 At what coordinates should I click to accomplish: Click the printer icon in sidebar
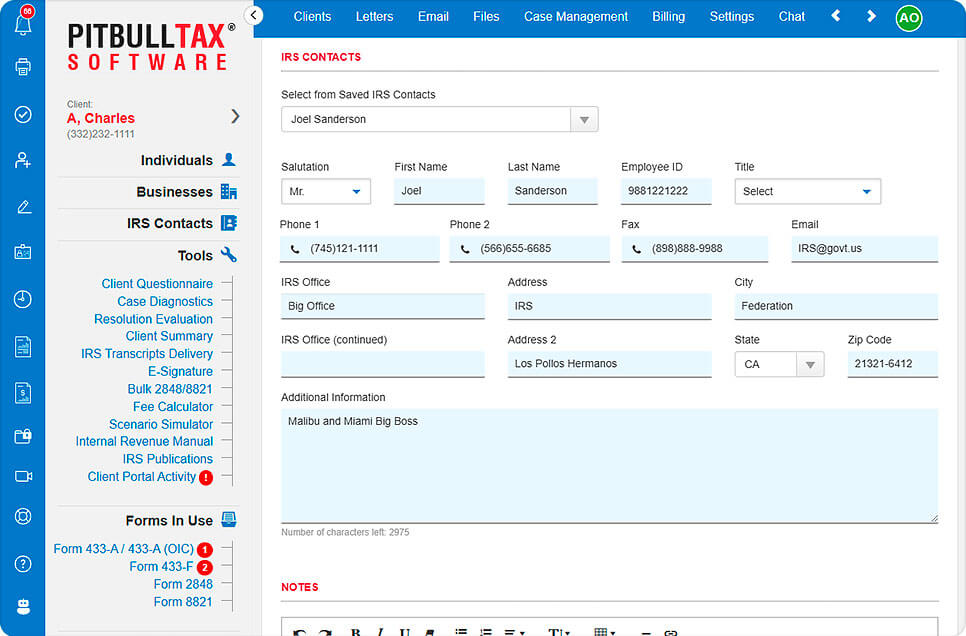pos(23,67)
